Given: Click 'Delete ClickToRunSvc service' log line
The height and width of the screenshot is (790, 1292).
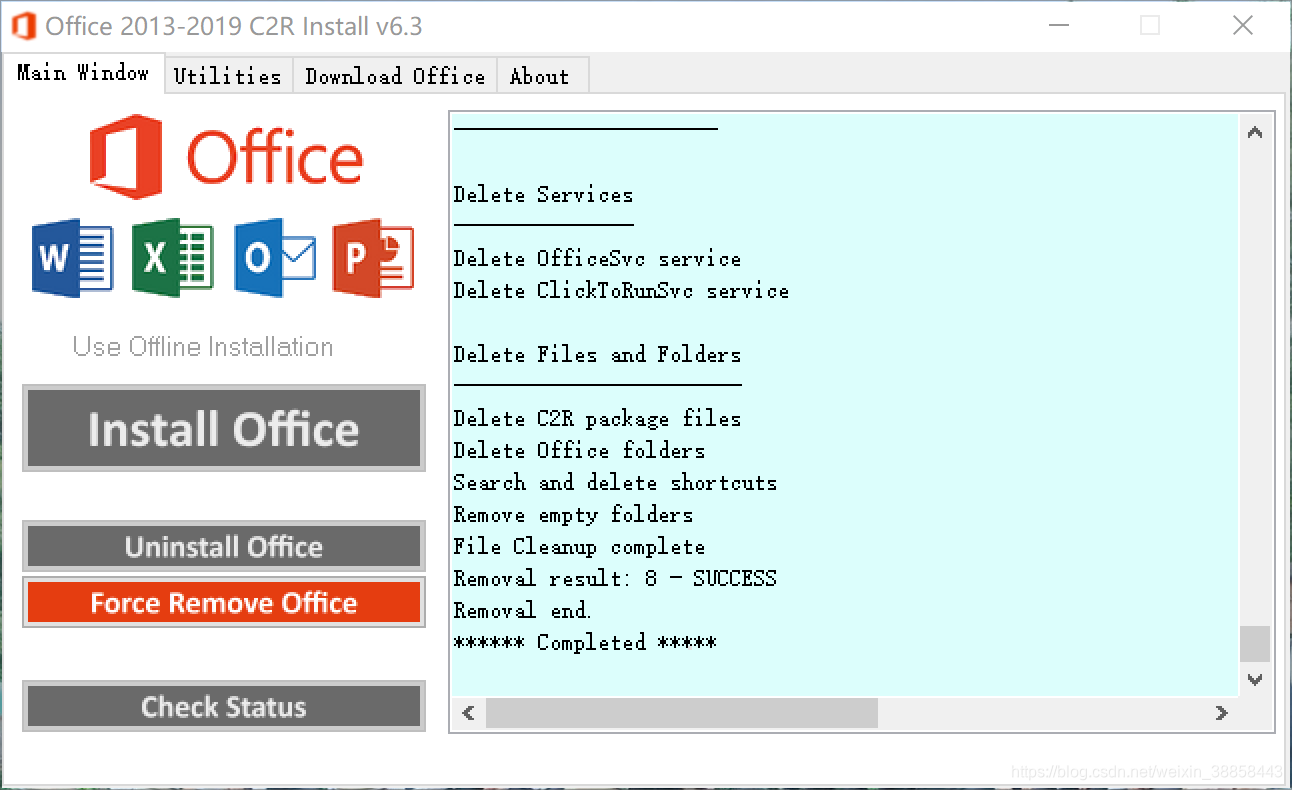Looking at the screenshot, I should click(x=621, y=290).
